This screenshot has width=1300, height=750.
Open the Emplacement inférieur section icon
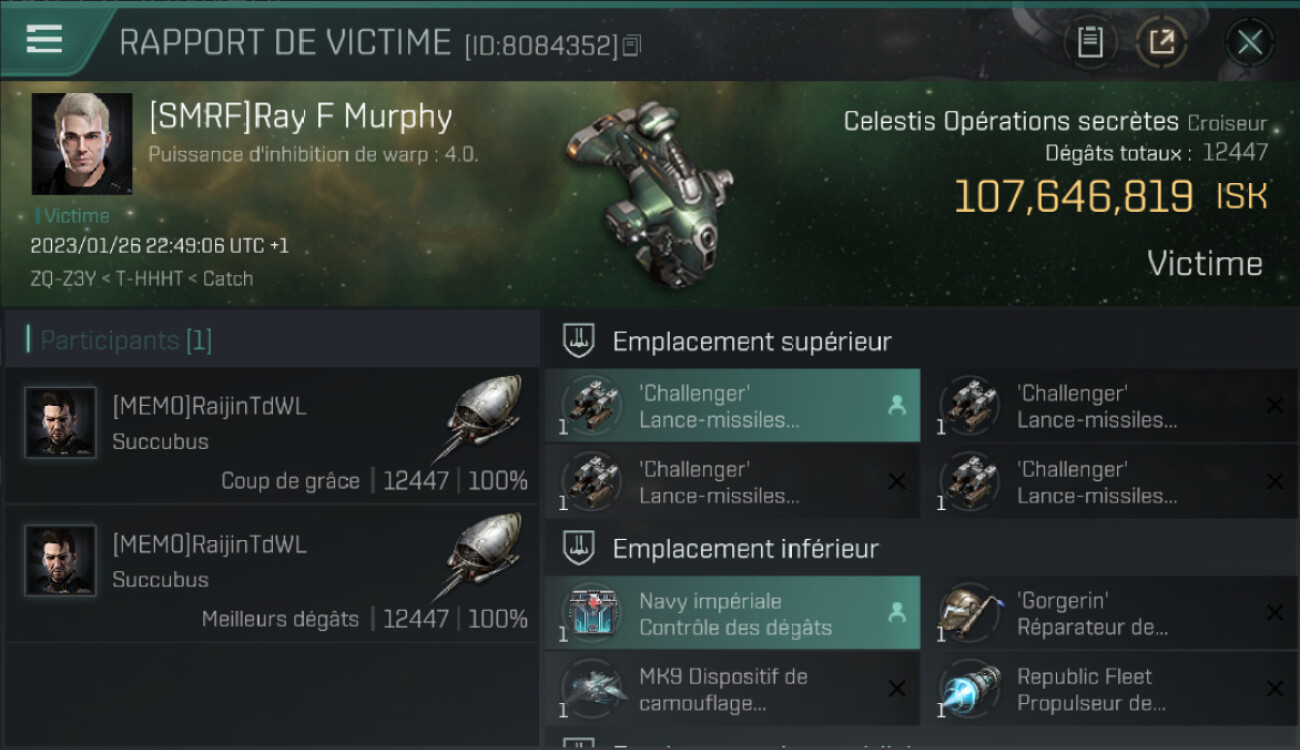(580, 548)
